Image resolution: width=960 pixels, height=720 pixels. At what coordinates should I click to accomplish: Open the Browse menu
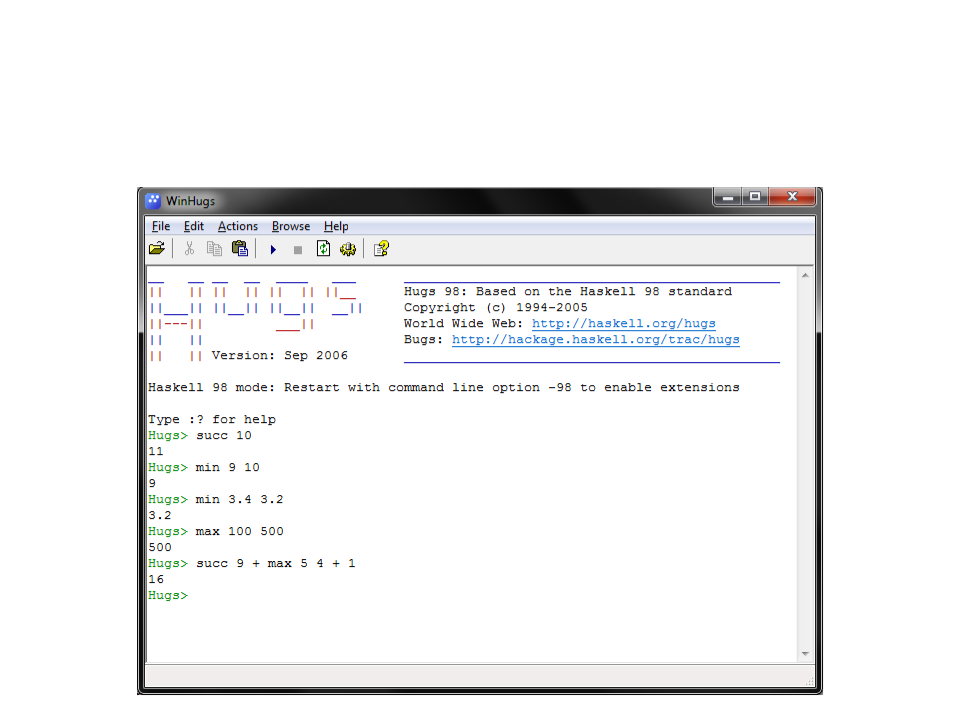(x=290, y=226)
